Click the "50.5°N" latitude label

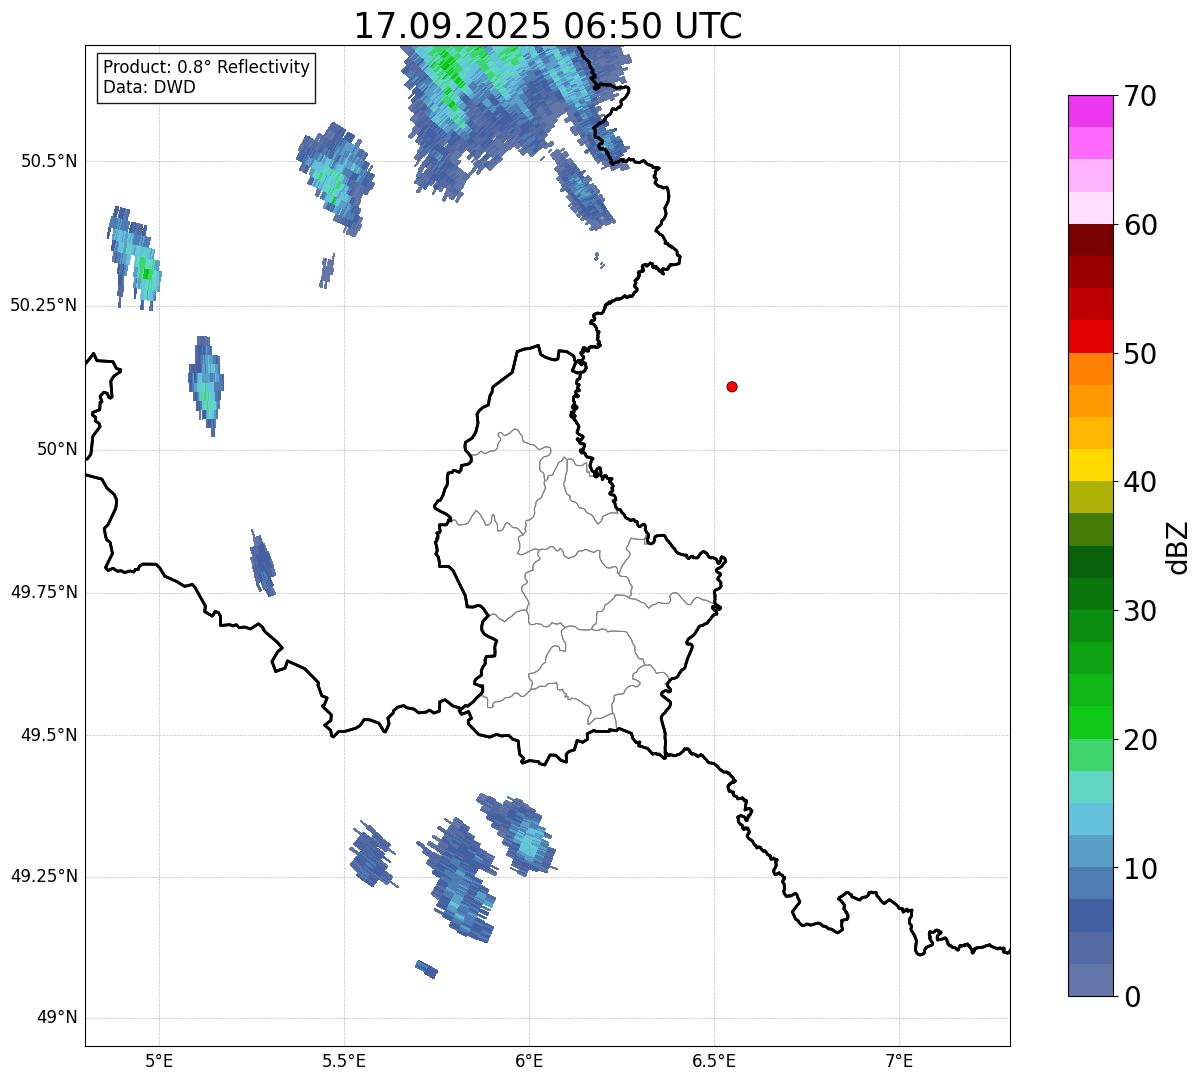(x=49, y=161)
